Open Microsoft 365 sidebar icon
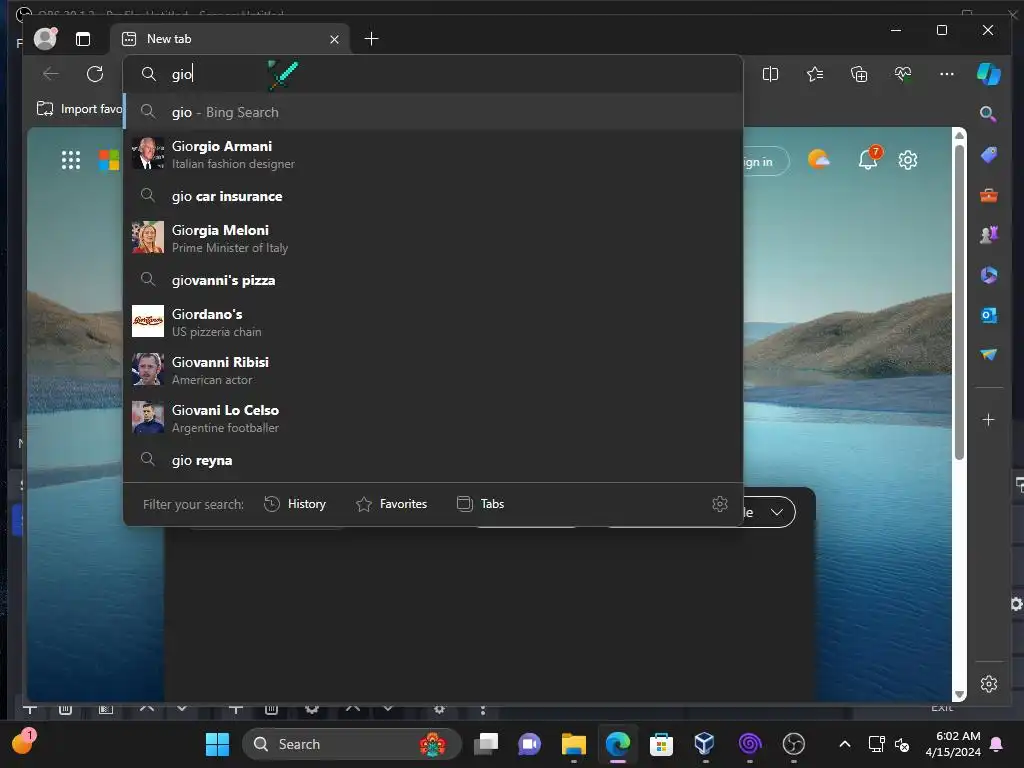1024x768 pixels. click(989, 275)
